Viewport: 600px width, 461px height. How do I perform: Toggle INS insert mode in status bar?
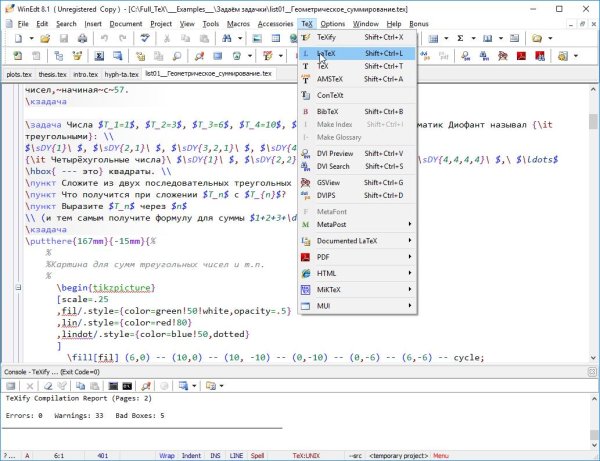point(215,456)
